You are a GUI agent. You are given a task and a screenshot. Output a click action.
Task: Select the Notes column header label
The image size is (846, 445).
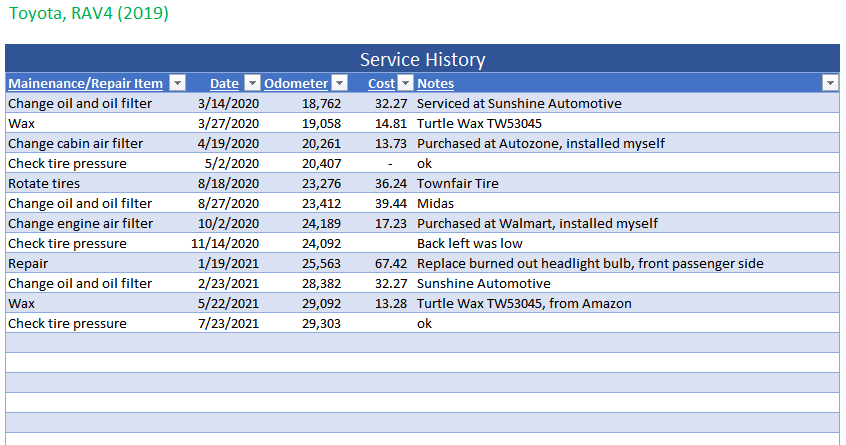click(435, 84)
